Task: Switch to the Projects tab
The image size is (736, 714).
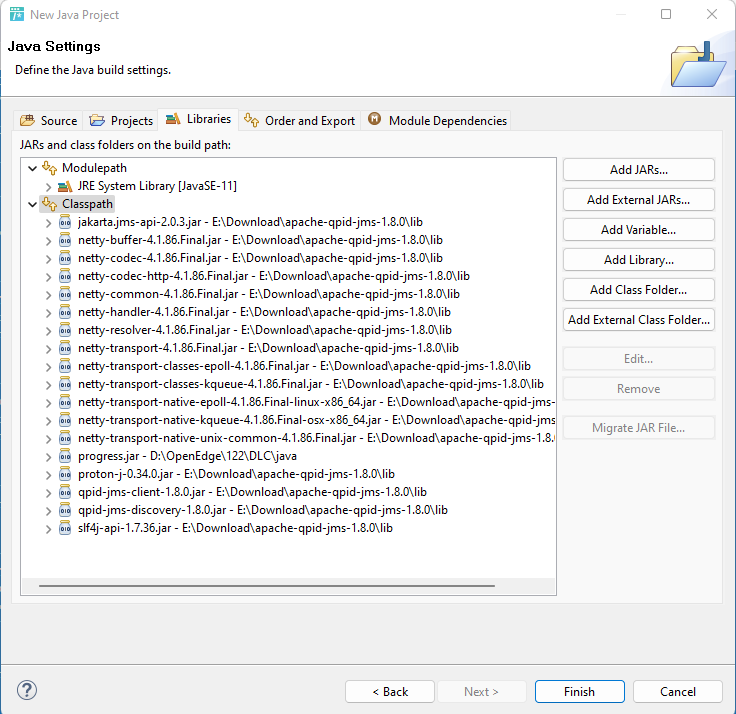Action: point(122,121)
